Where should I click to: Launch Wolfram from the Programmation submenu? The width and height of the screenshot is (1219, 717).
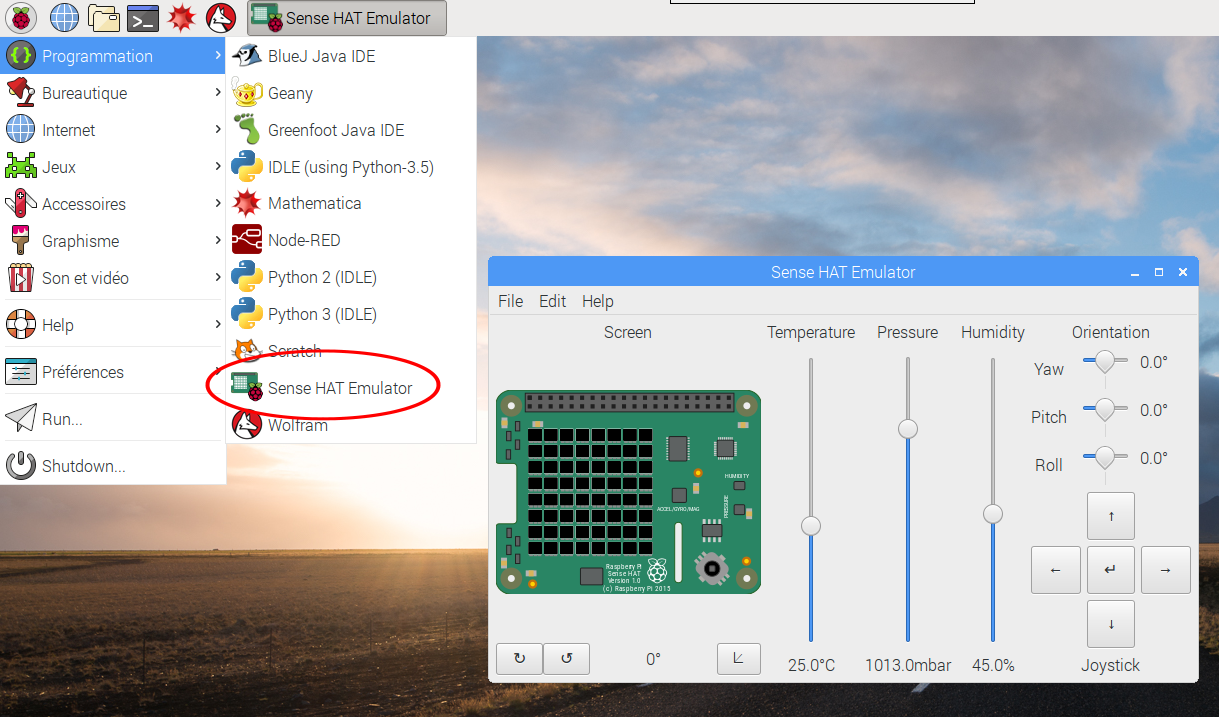[x=351, y=425]
